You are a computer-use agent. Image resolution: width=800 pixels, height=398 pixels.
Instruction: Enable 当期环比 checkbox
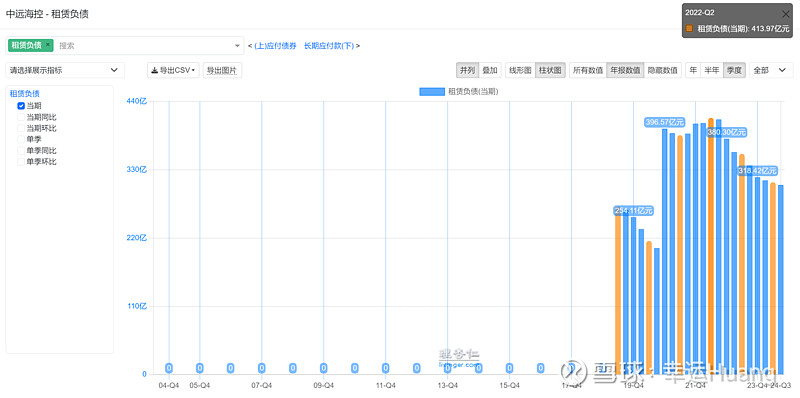tap(21, 128)
